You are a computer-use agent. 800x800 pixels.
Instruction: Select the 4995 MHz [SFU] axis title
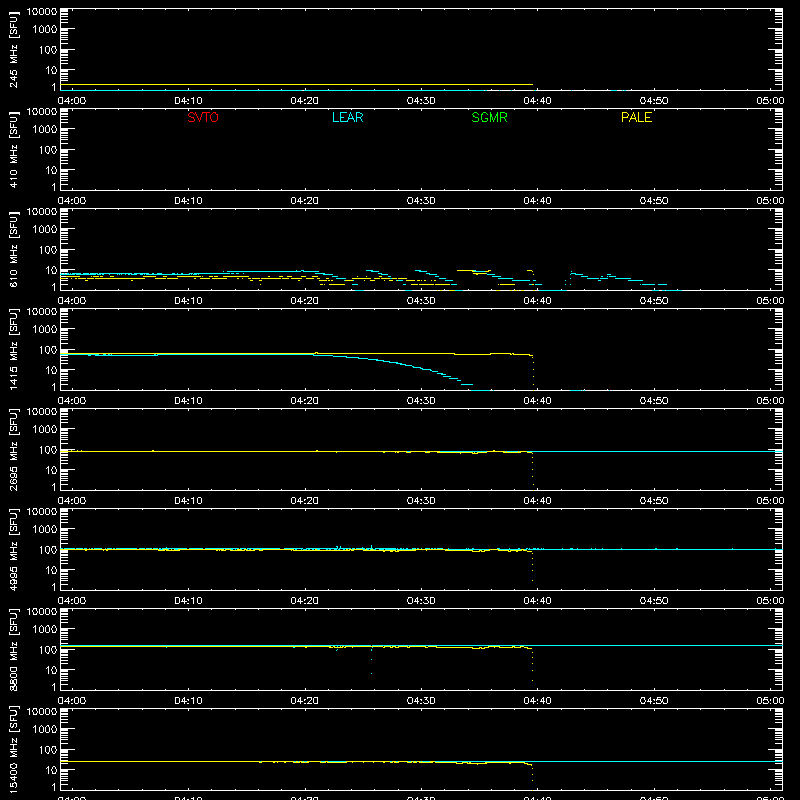(14, 549)
